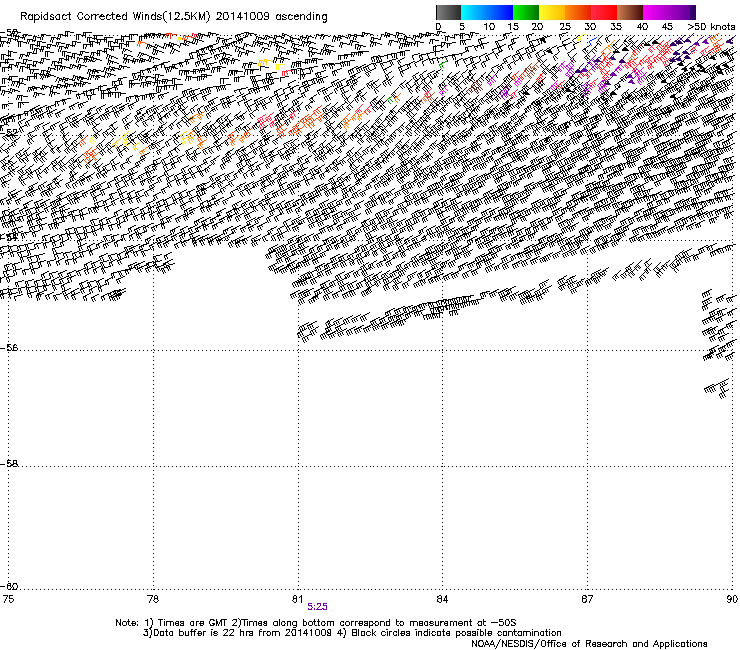Click the longitude label '75'

tap(8, 599)
